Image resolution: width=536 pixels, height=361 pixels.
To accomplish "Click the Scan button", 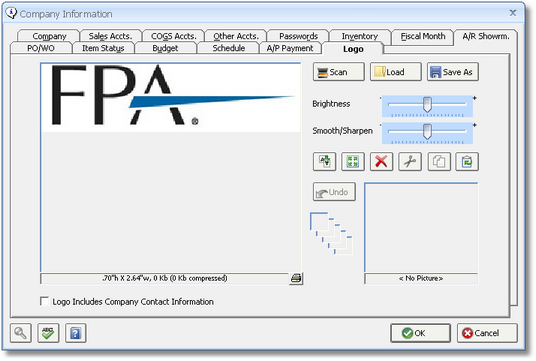I will point(338,72).
